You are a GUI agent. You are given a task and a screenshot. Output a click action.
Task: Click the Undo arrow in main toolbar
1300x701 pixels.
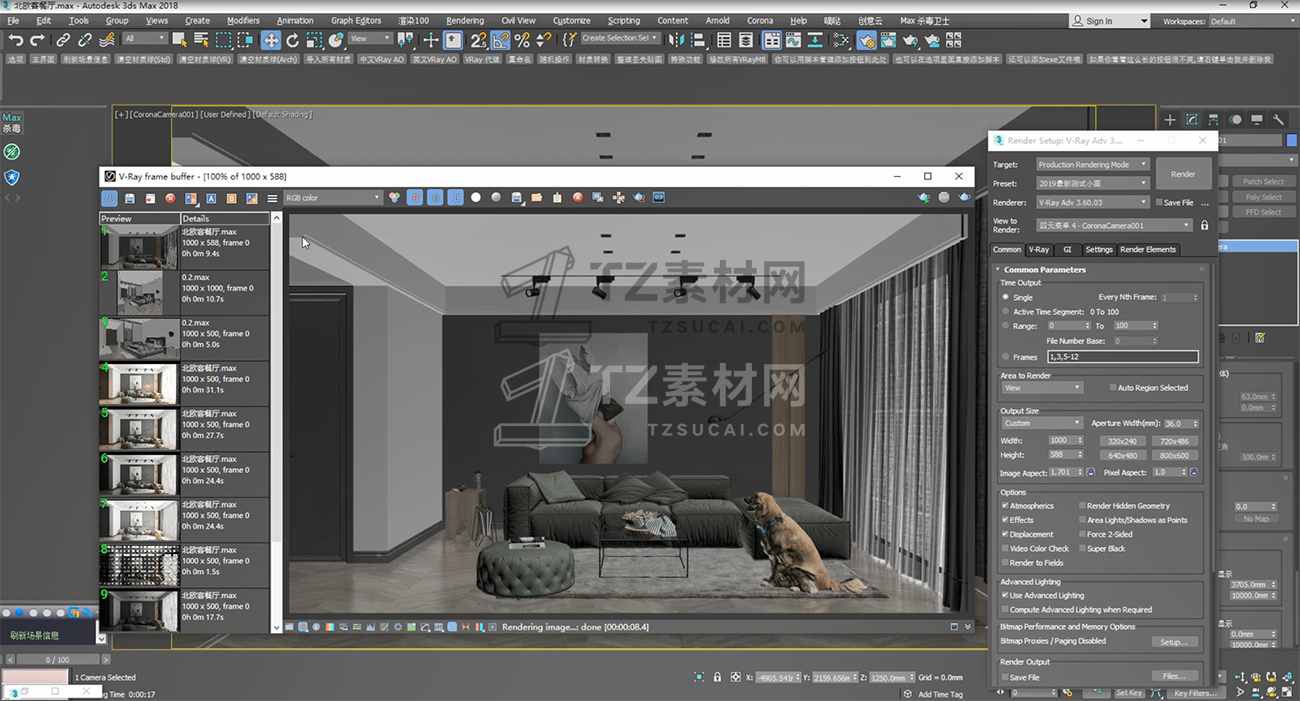click(x=16, y=40)
